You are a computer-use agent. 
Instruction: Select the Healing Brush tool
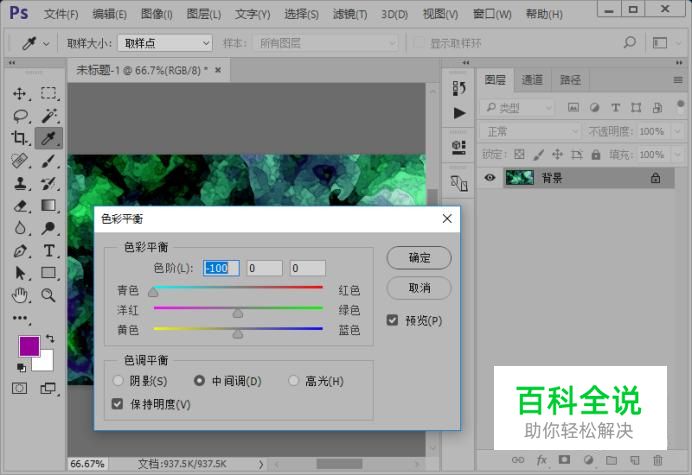(x=19, y=161)
